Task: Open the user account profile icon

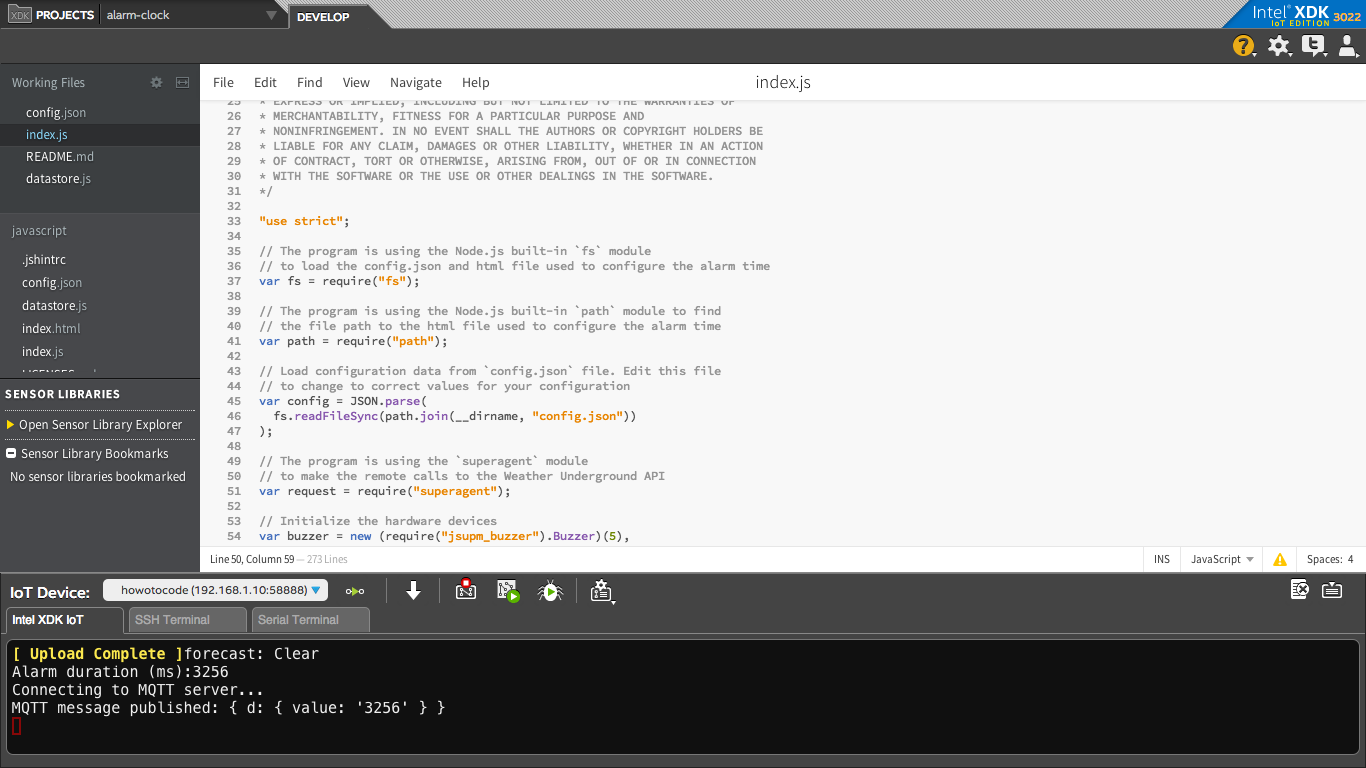Action: click(x=1347, y=45)
